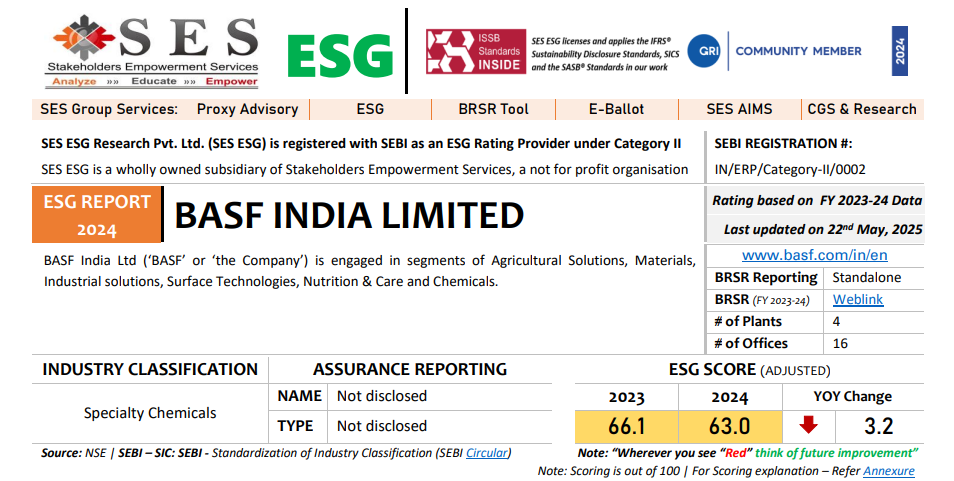The width and height of the screenshot is (954, 481).
Task: Click the wholly owned subsidiary sentence
Action: pos(364,169)
